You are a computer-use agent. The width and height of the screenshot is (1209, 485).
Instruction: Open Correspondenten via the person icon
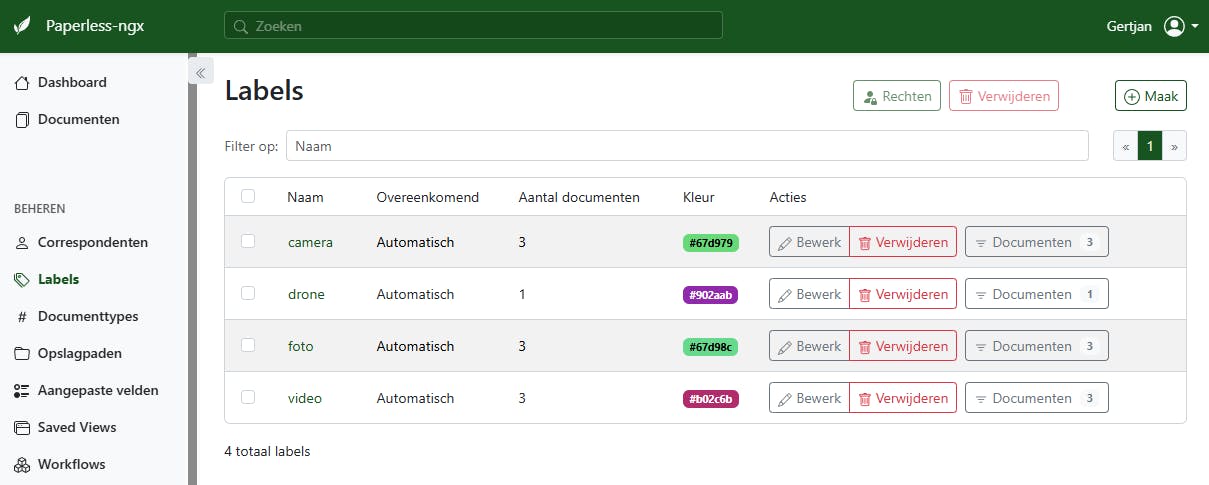click(22, 243)
